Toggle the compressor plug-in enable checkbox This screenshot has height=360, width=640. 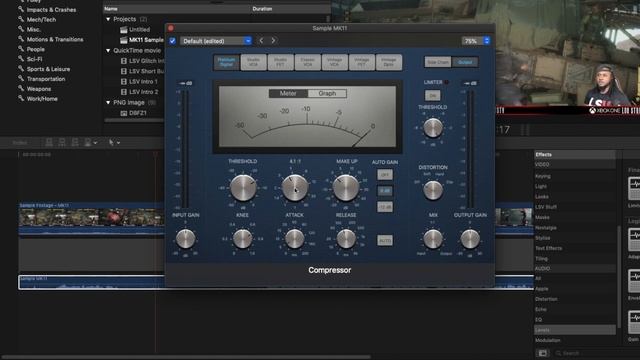172,40
